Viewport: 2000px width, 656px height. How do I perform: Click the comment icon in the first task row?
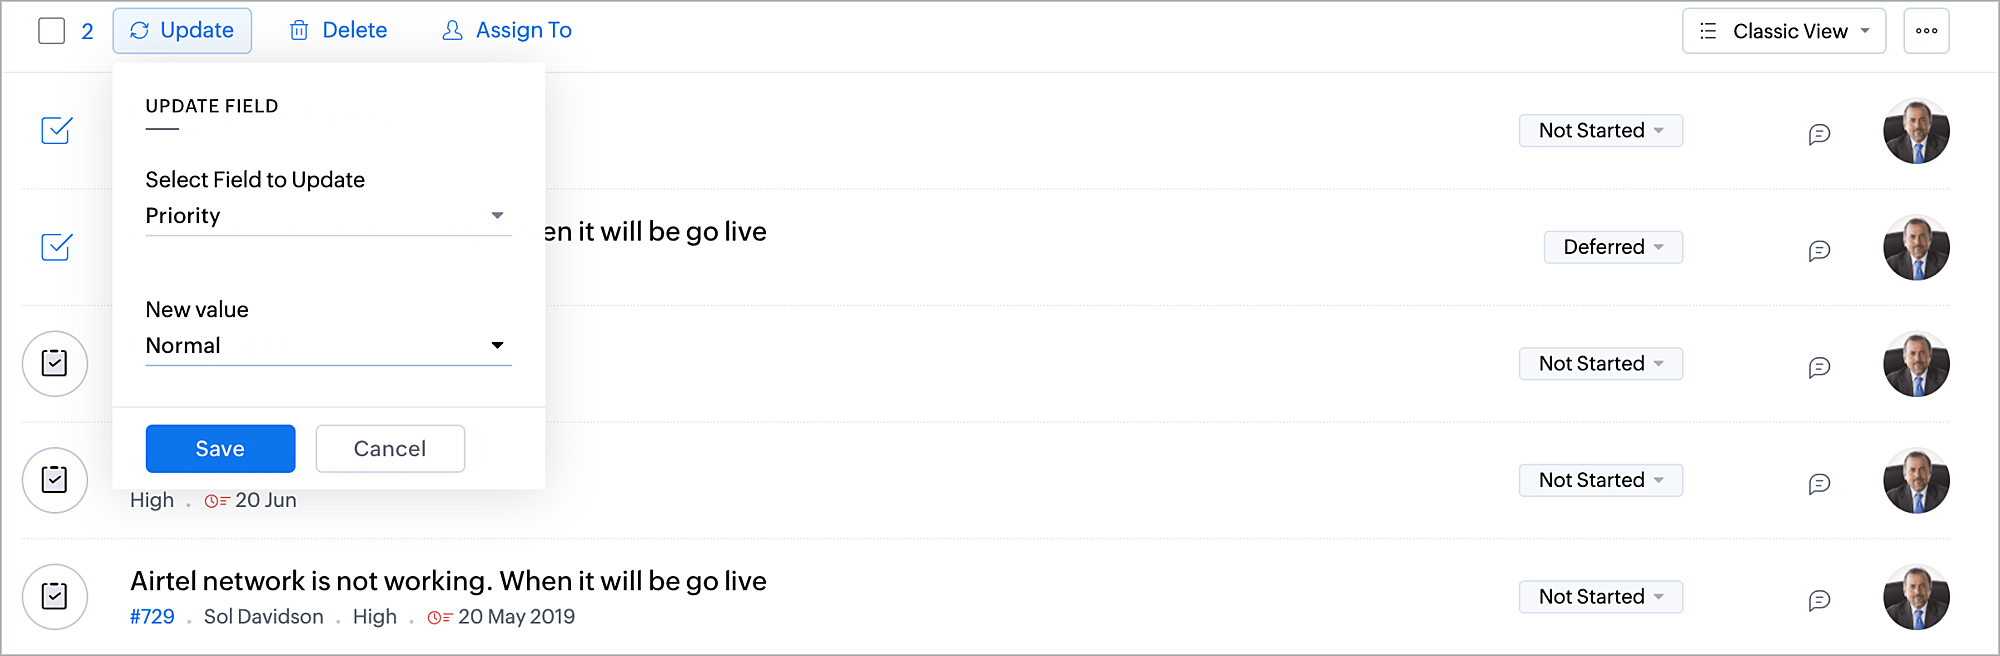coord(1819,133)
